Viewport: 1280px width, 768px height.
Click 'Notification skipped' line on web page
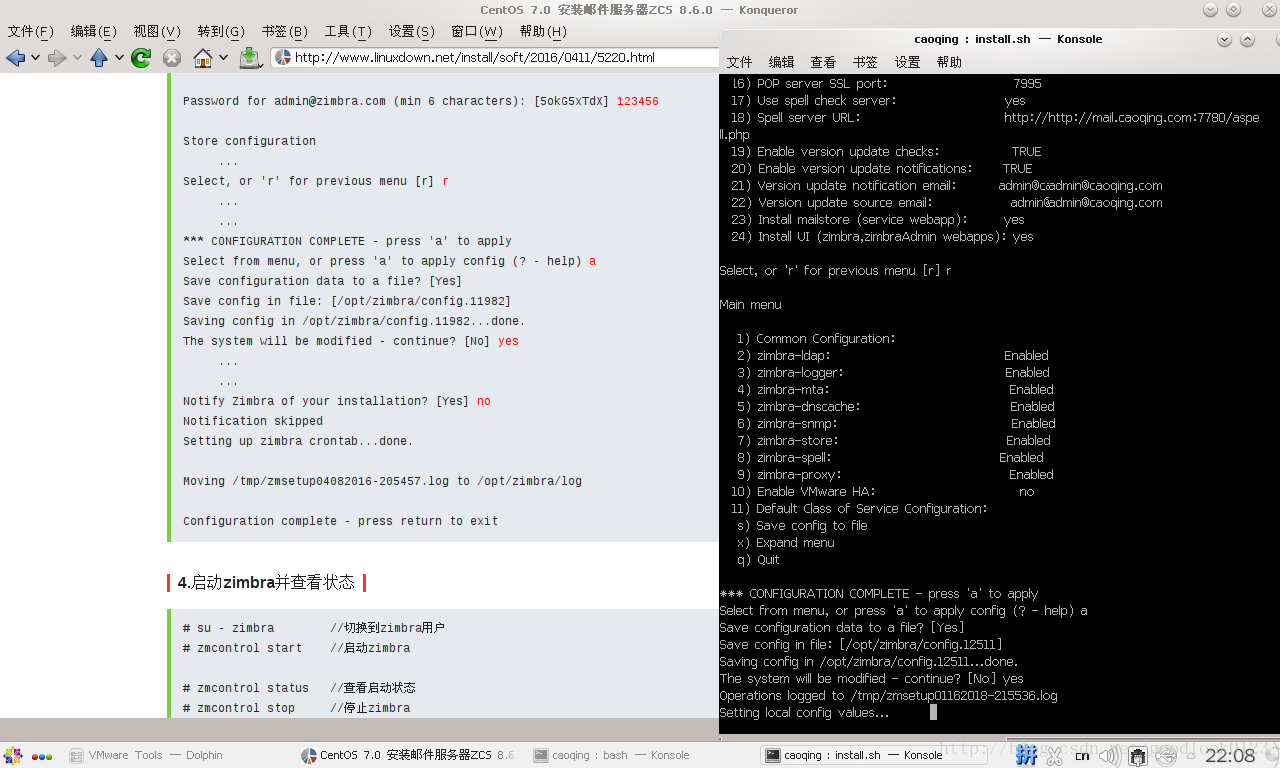253,421
